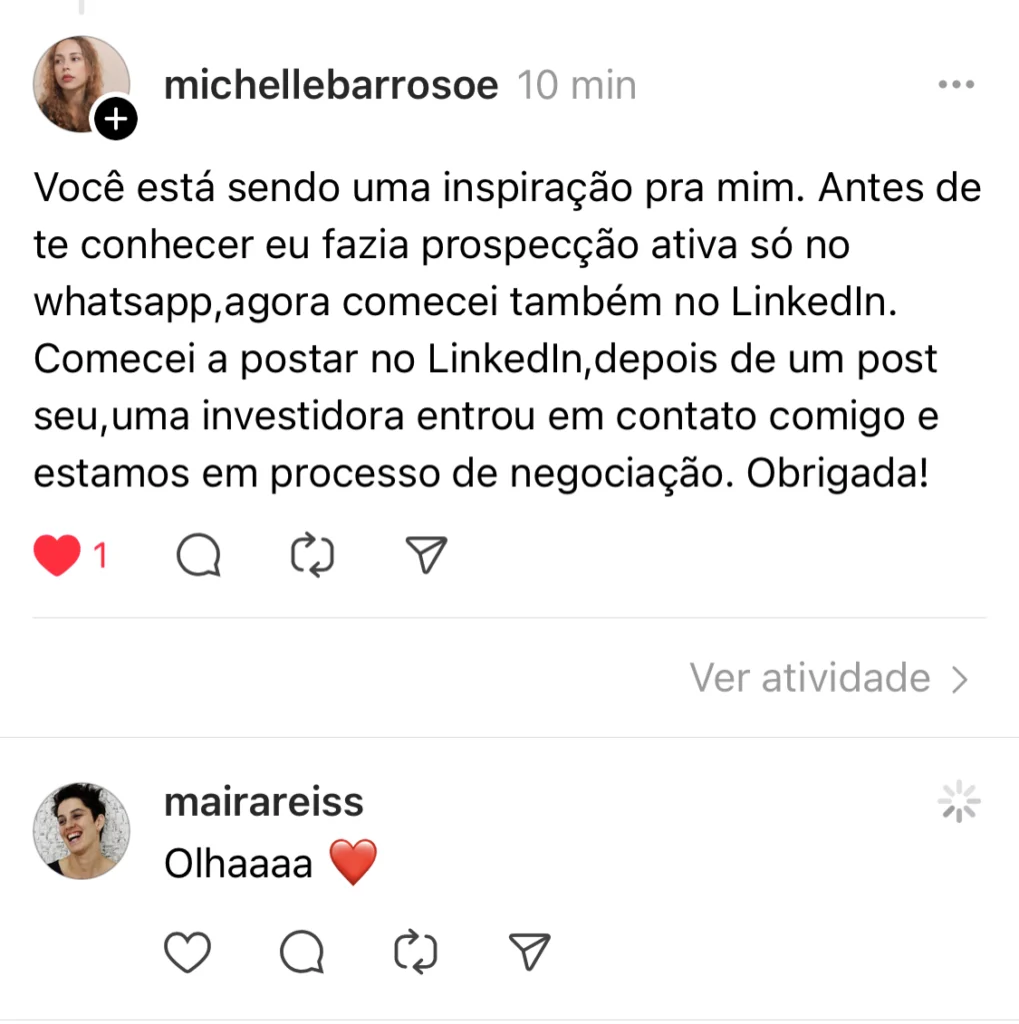Unlike michellebarrosoe's post via red heart
This screenshot has height=1024, width=1019.
57,555
